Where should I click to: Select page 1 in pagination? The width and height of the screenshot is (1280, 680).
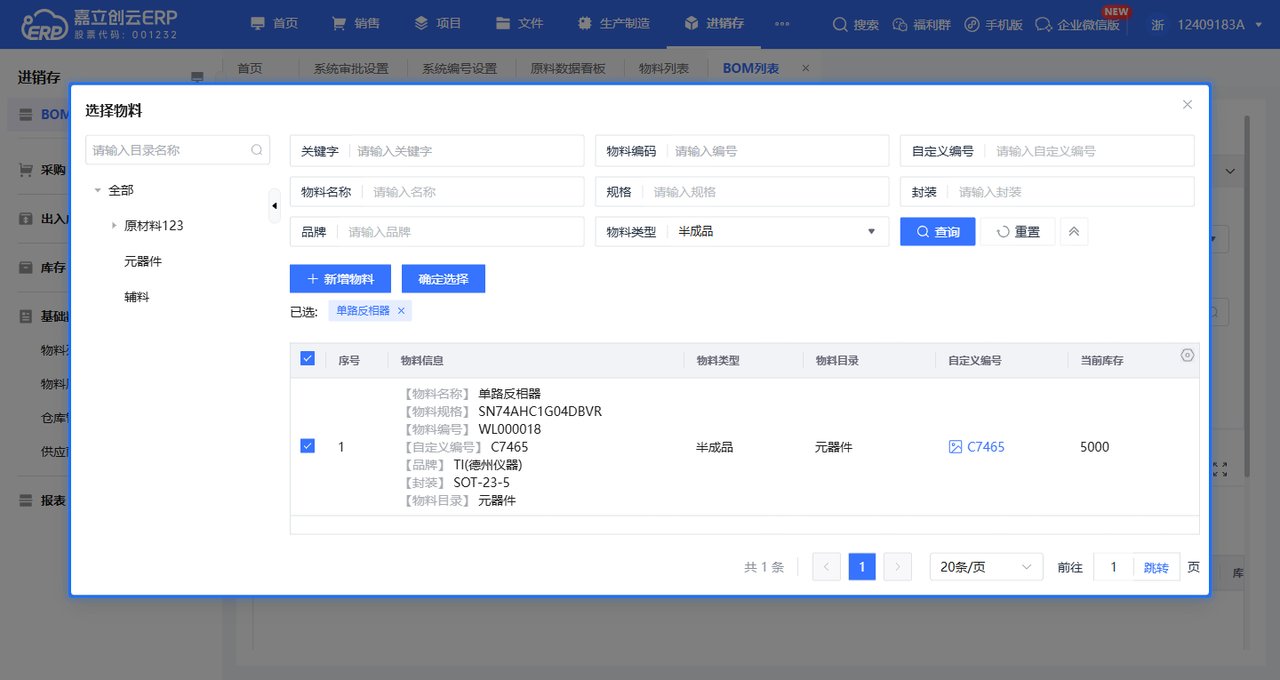coord(862,567)
